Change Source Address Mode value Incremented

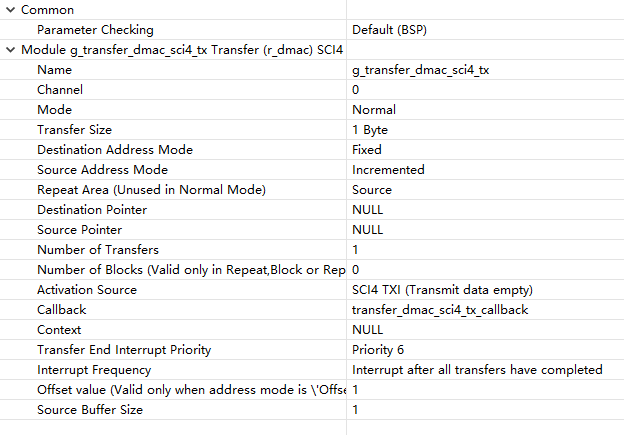(485, 170)
